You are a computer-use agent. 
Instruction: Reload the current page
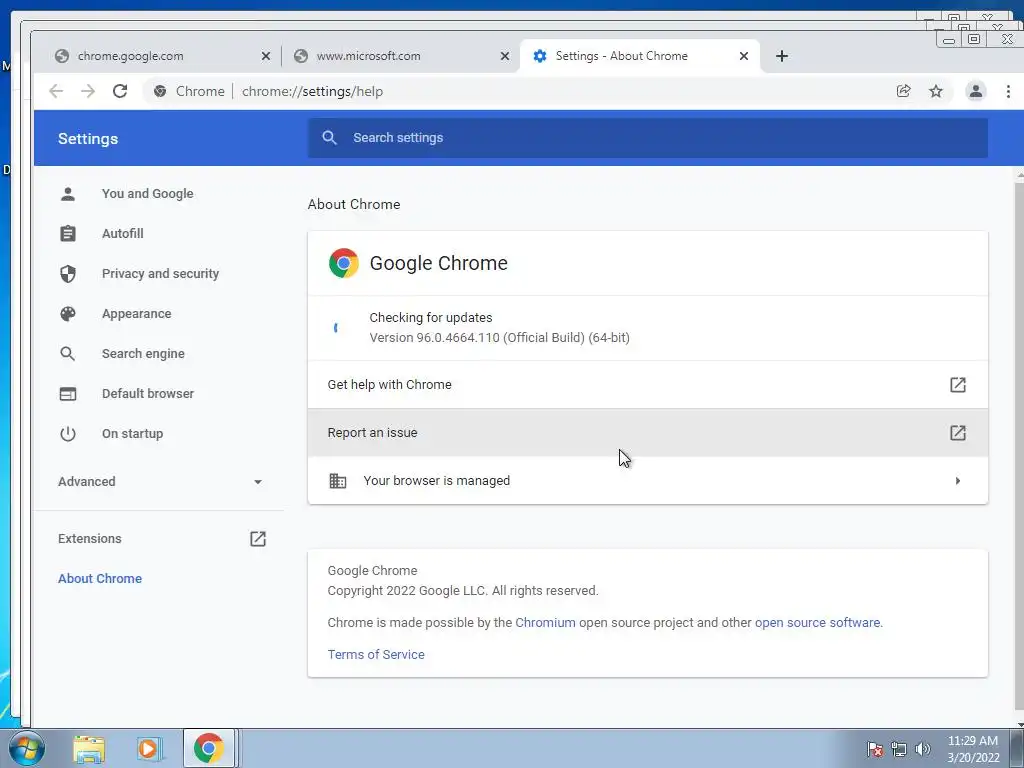click(120, 91)
